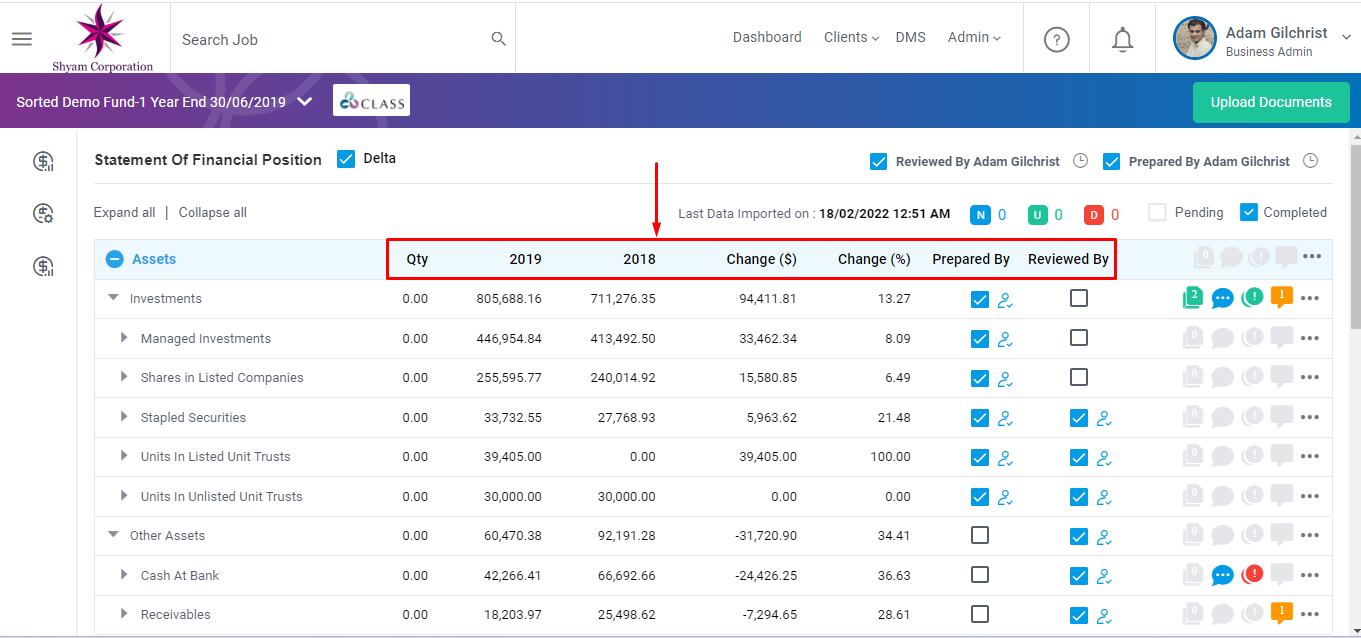Open the orange note icon on Receivables row

(1282, 613)
